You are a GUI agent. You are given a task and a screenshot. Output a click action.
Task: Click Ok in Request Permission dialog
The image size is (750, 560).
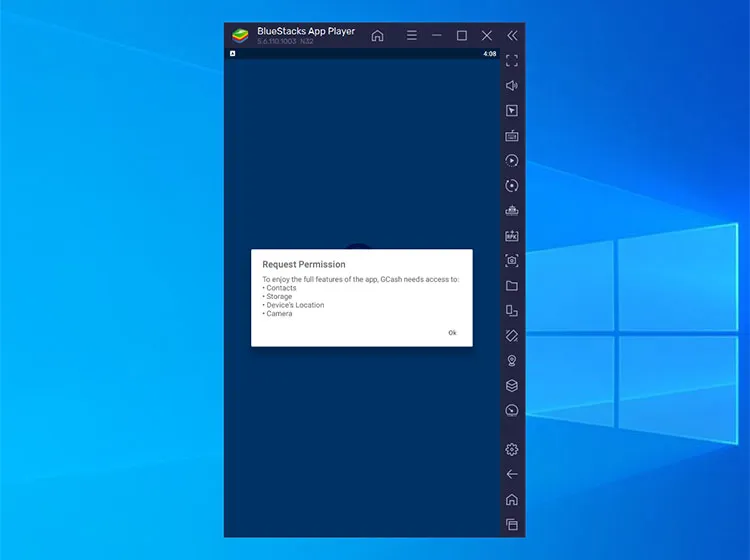tap(452, 333)
